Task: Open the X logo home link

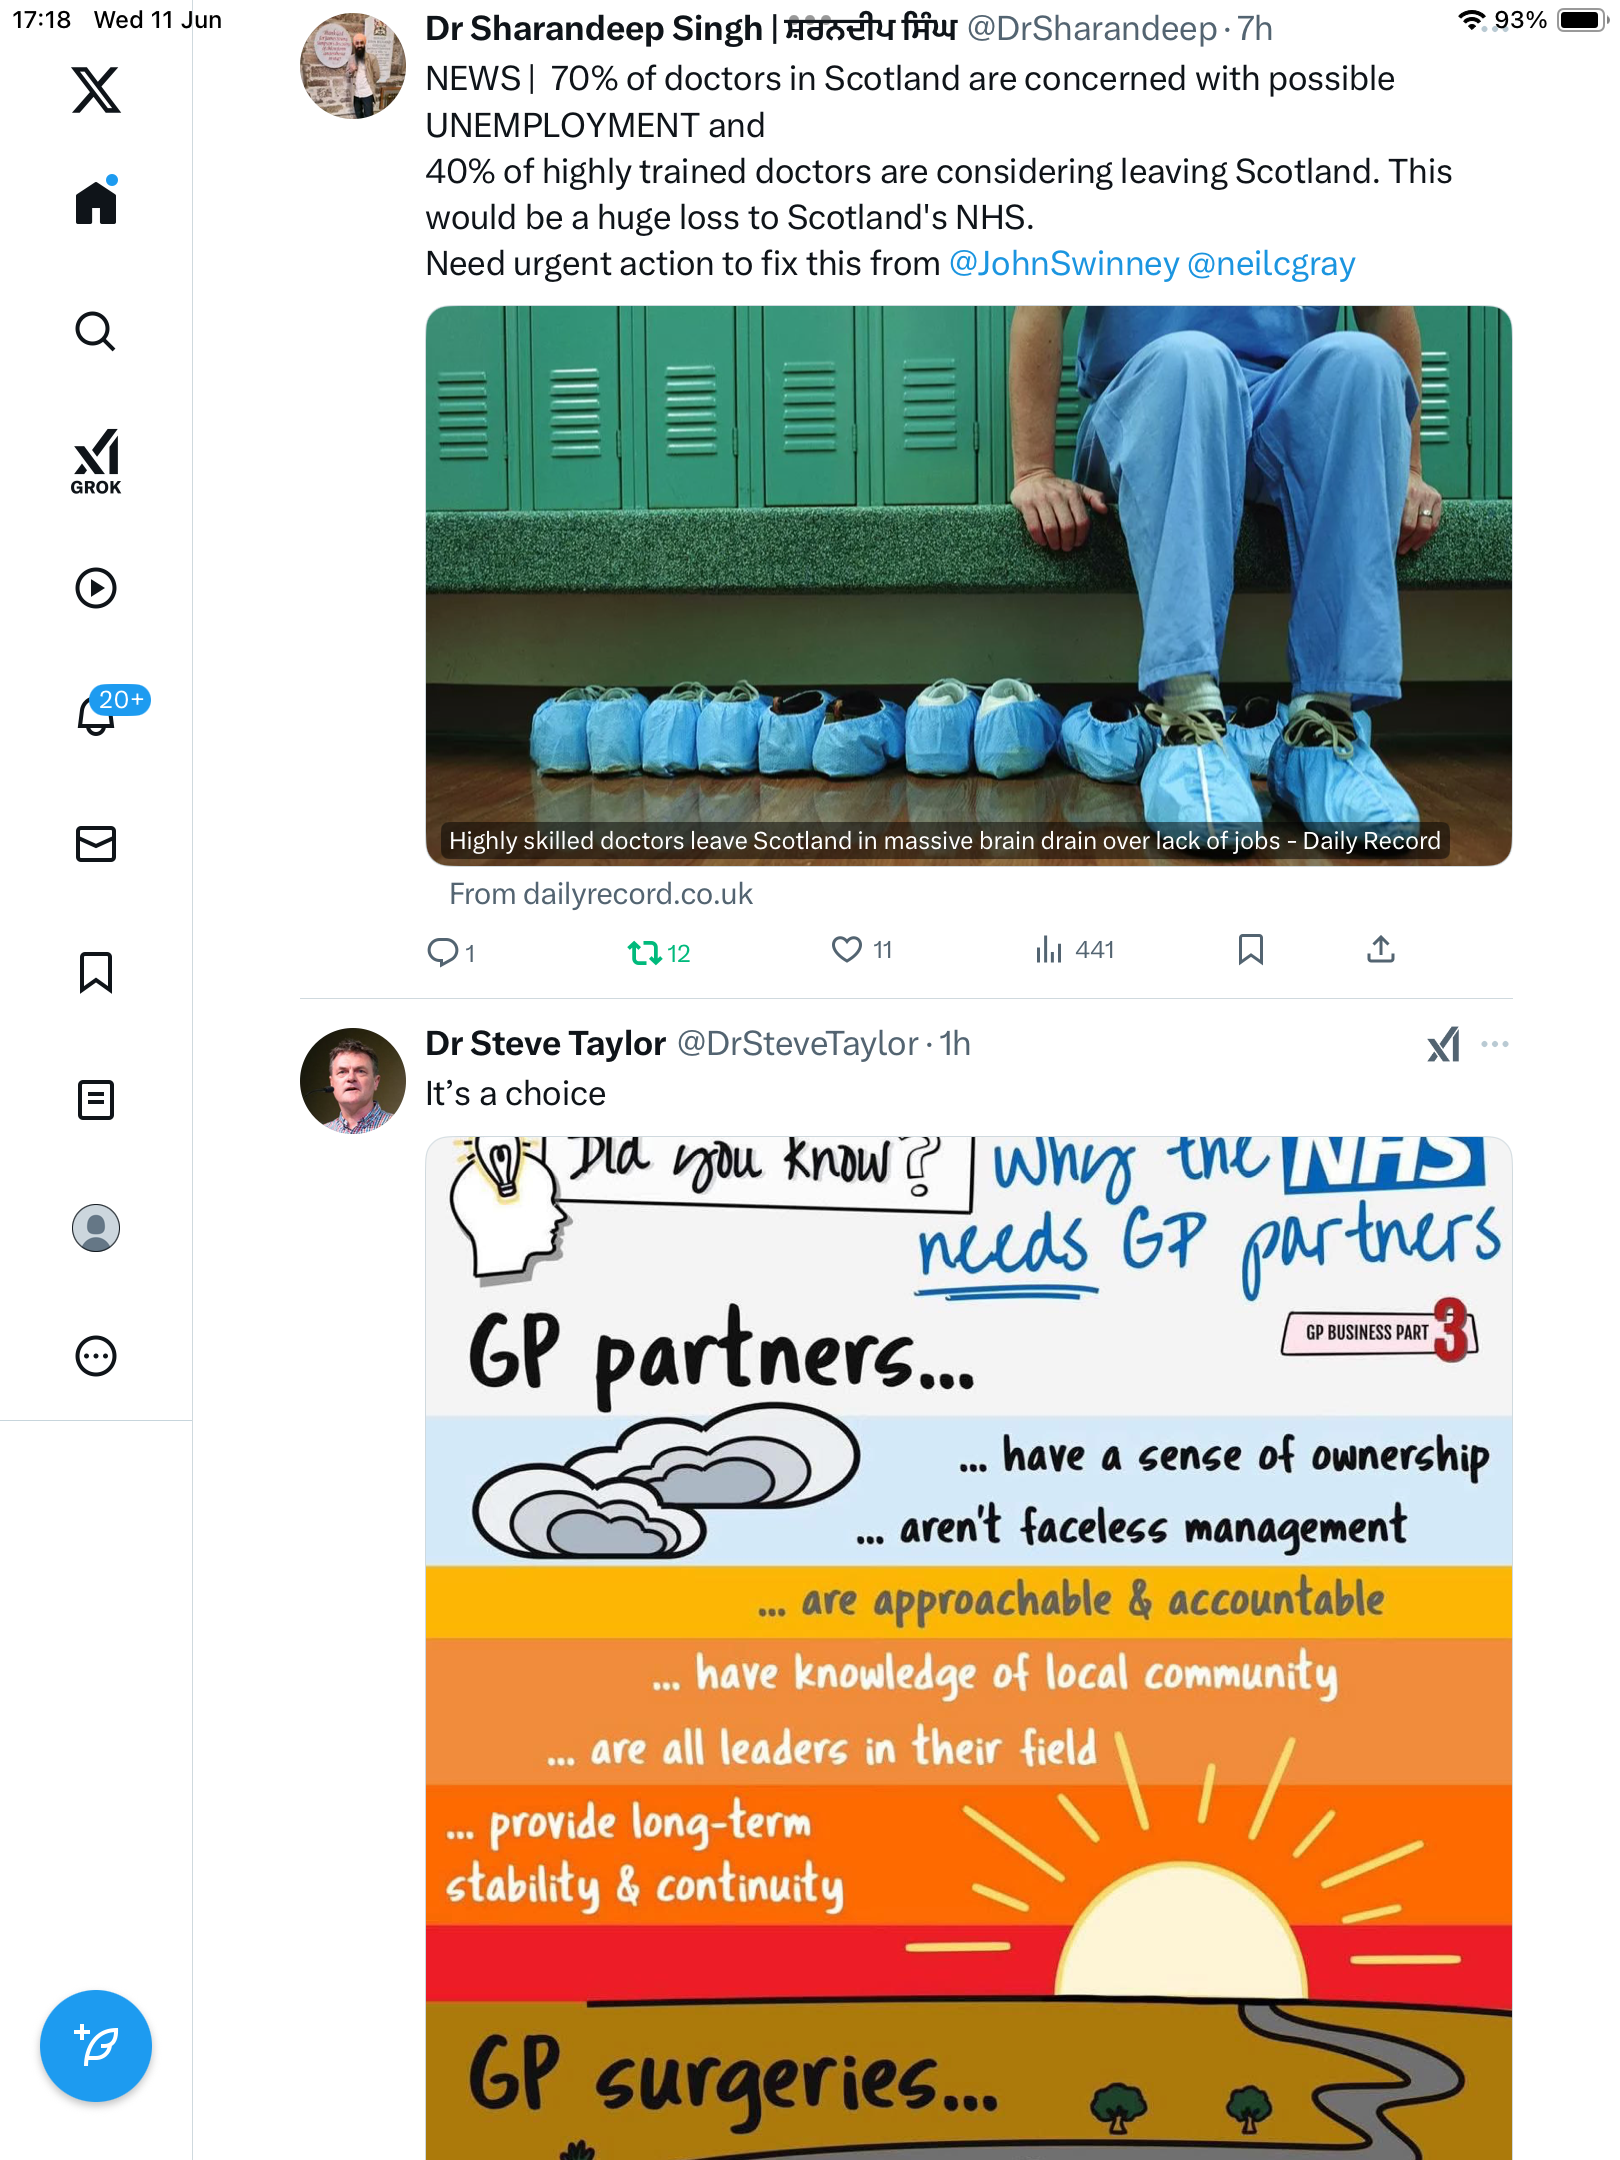Action: pos(96,90)
